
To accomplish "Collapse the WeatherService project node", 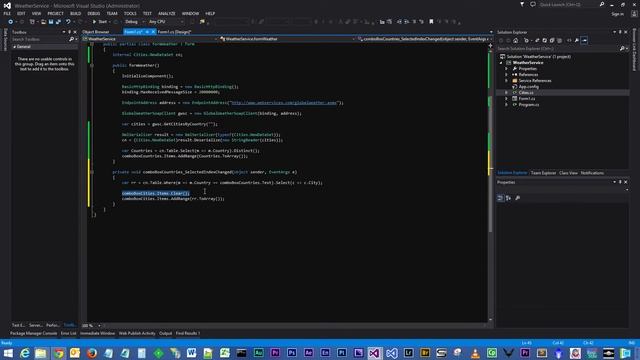I will click(x=501, y=63).
